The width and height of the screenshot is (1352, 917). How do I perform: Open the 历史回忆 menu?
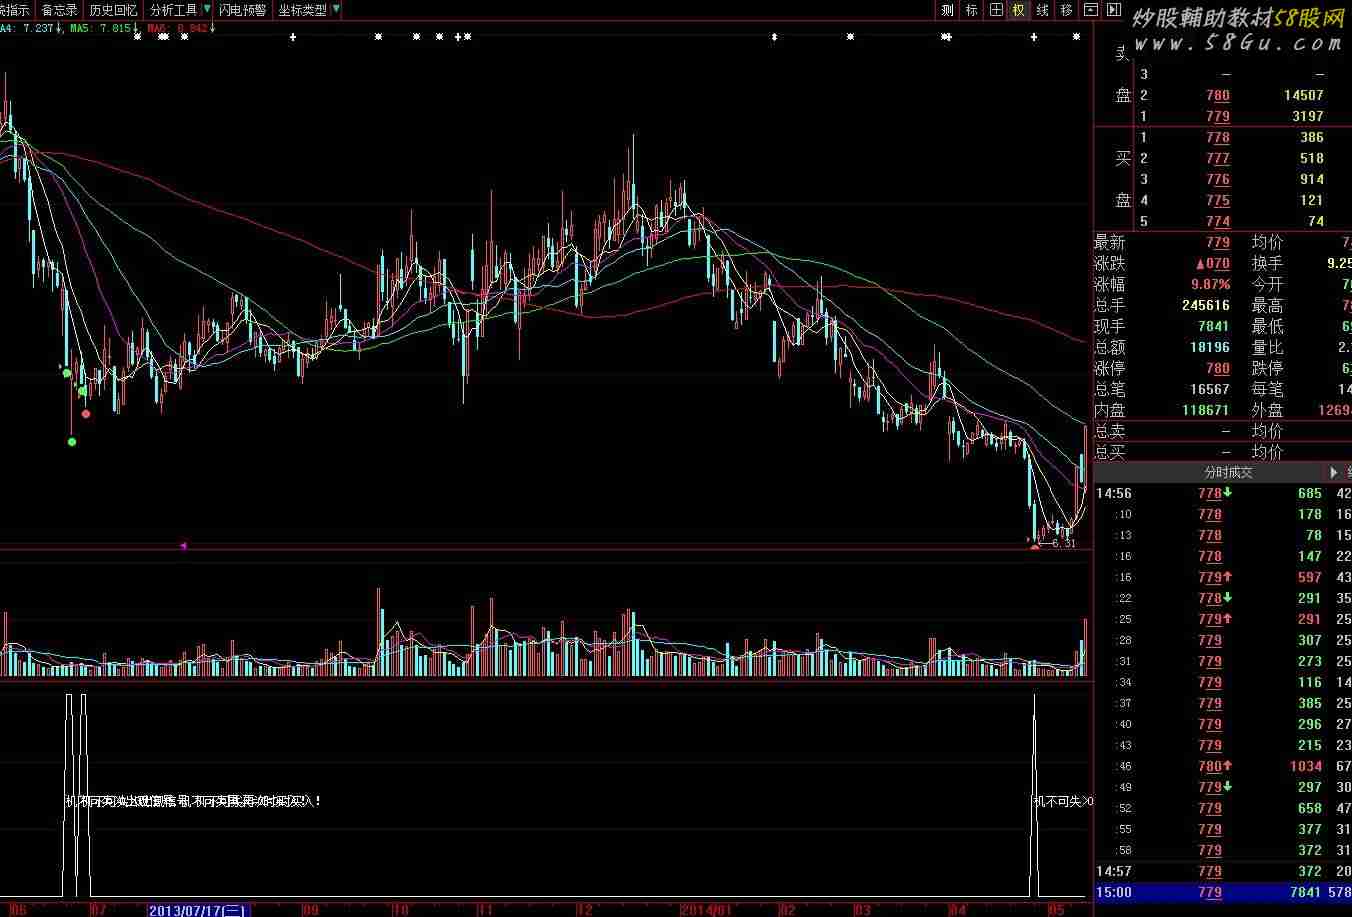113,10
